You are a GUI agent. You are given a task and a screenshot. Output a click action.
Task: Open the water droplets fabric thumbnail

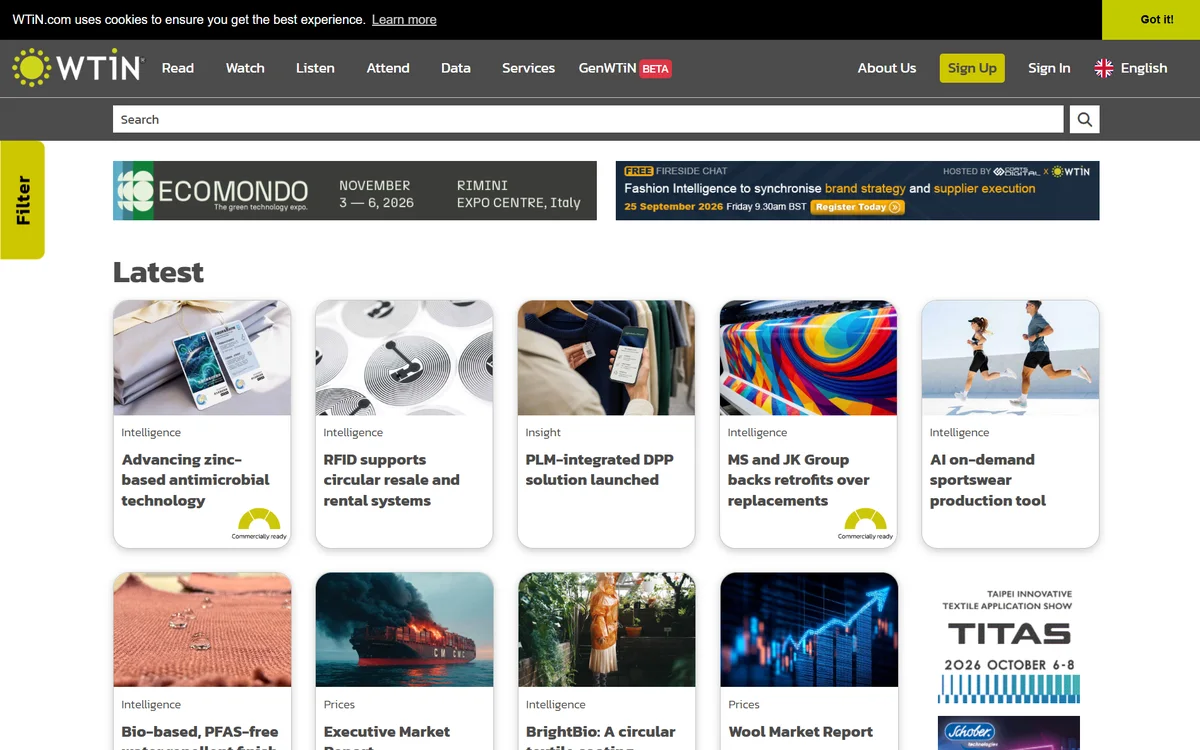[x=202, y=630]
